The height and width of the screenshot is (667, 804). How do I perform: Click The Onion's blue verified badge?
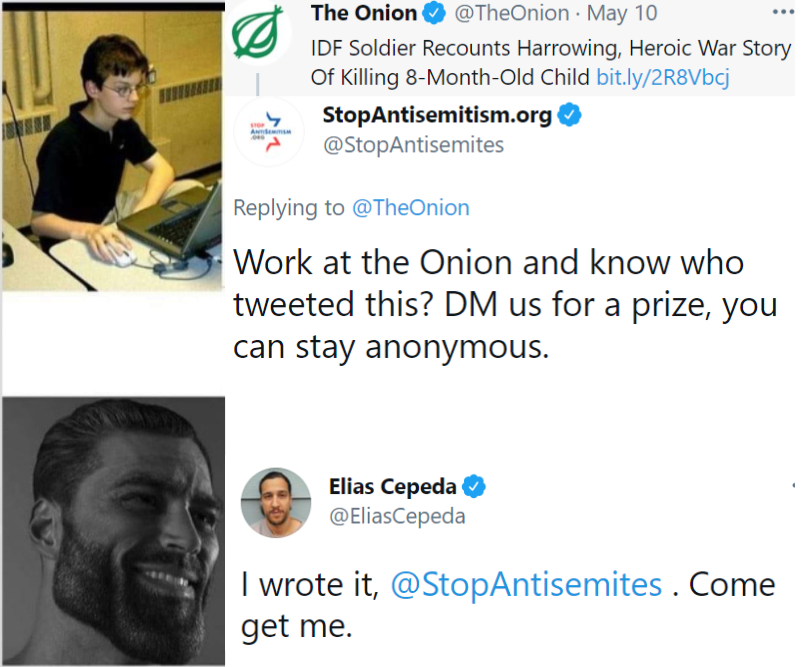point(434,13)
